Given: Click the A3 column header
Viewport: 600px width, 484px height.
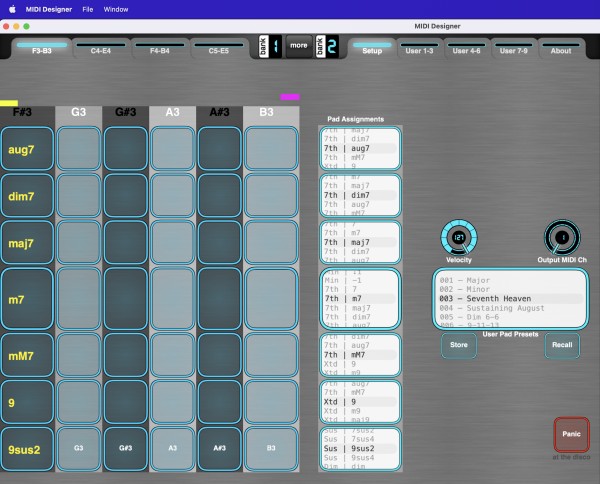Looking at the screenshot, I should (x=173, y=112).
